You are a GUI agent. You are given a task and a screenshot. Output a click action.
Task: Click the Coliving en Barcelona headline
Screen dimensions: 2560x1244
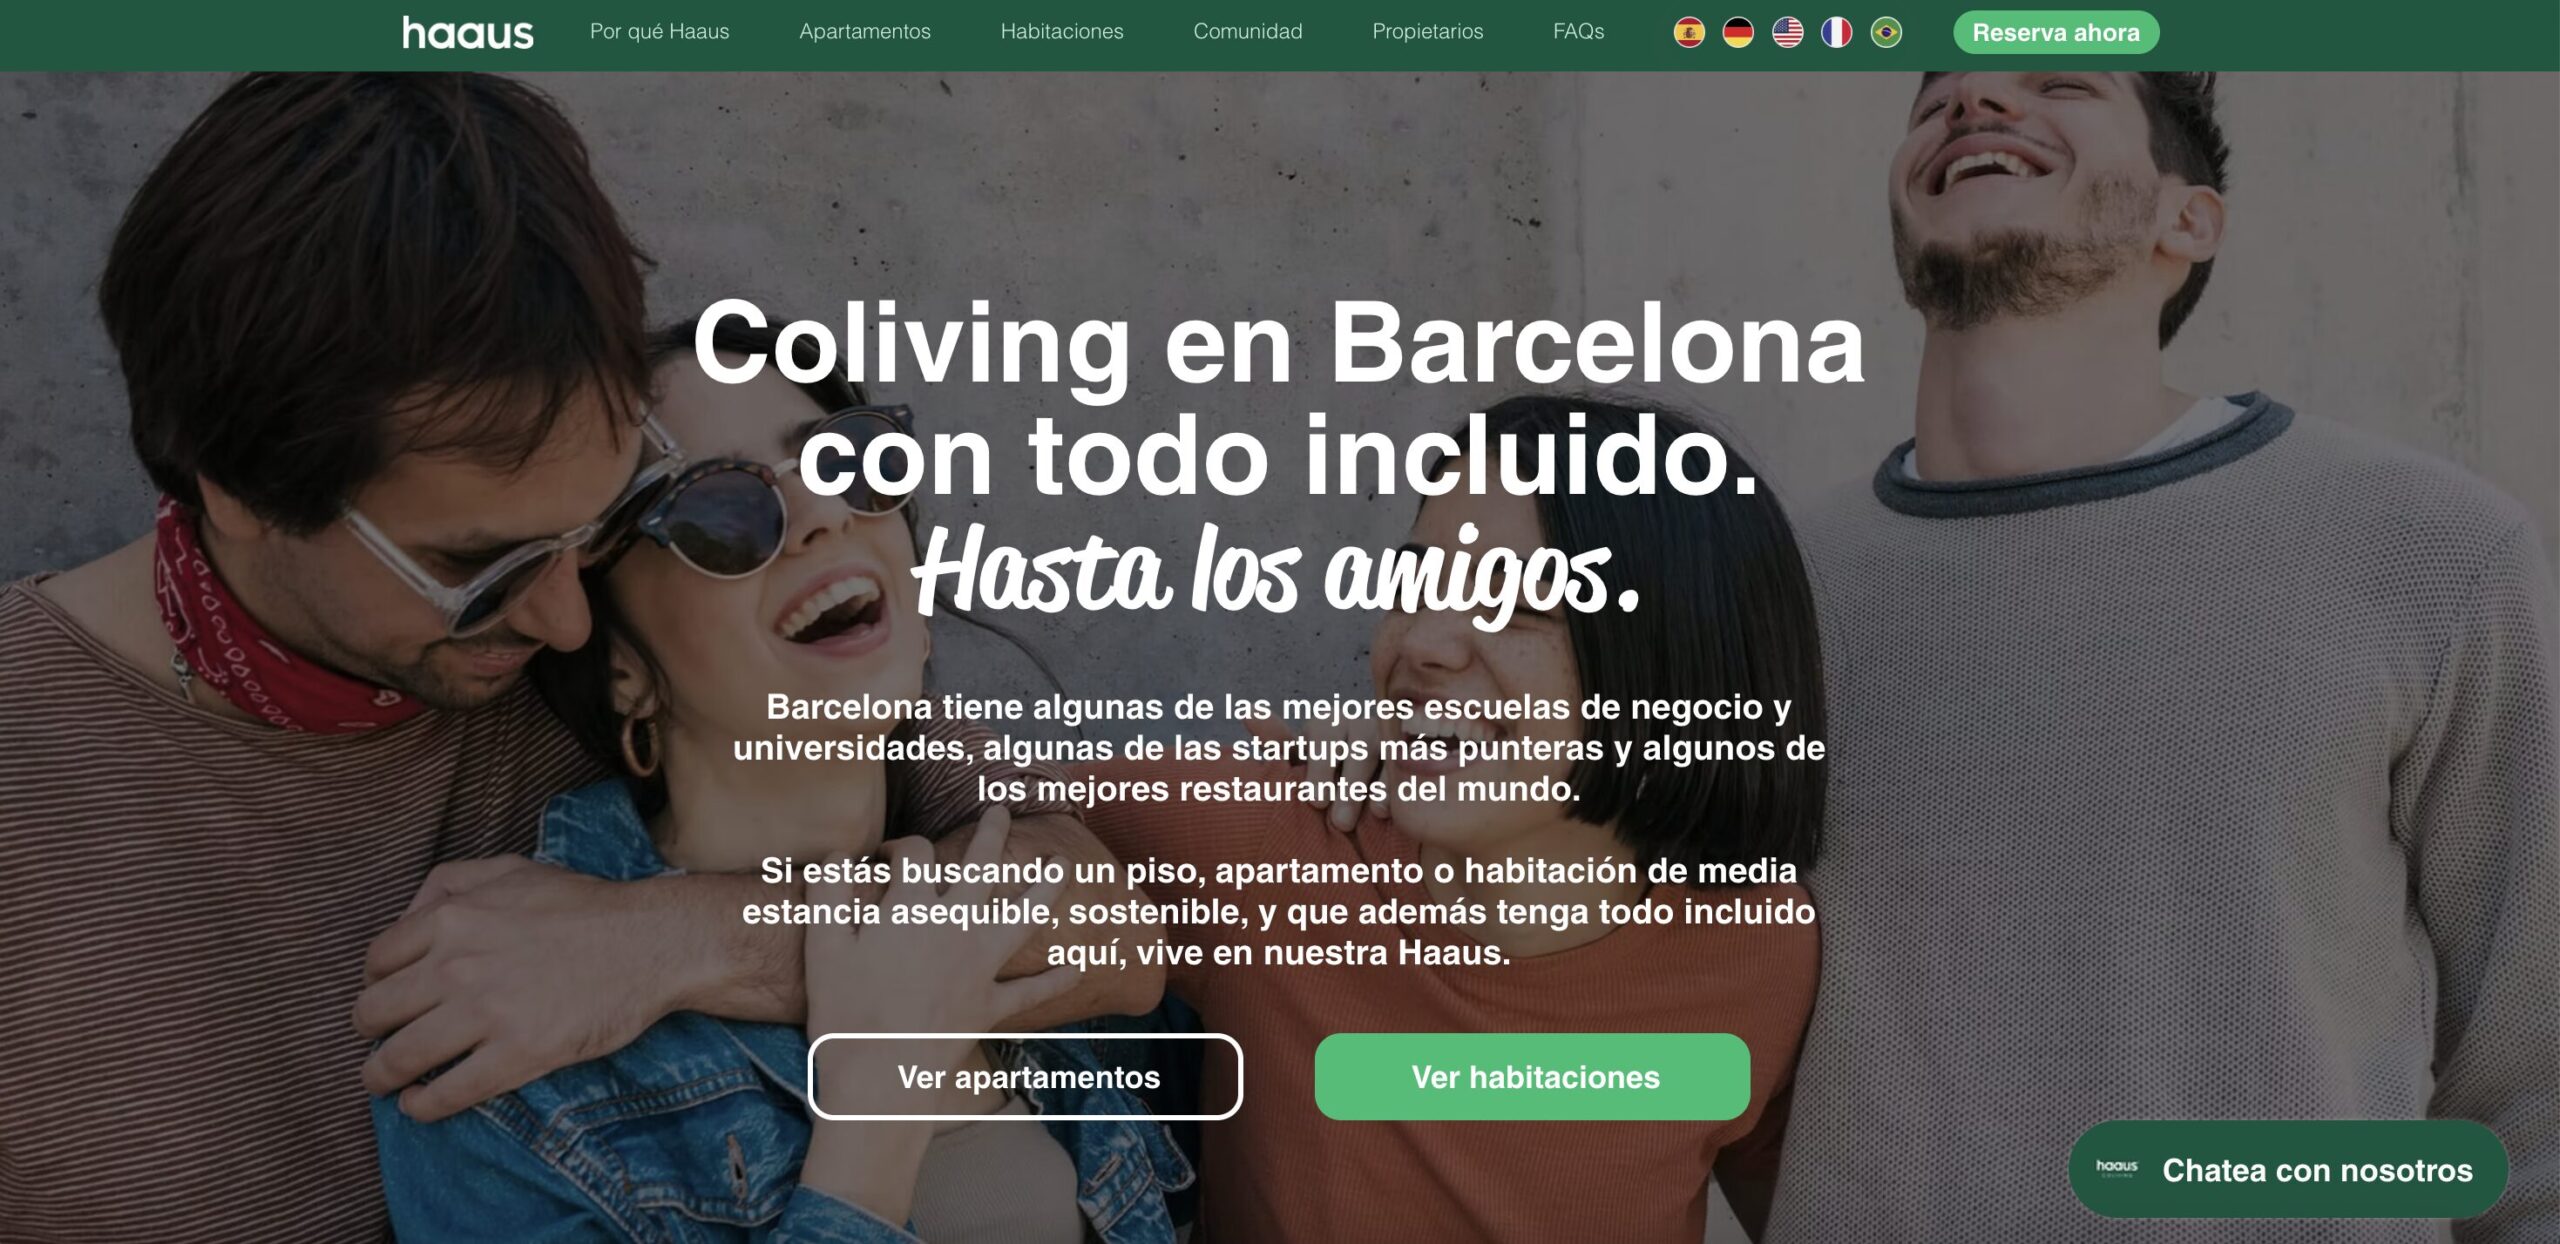pos(1279,344)
